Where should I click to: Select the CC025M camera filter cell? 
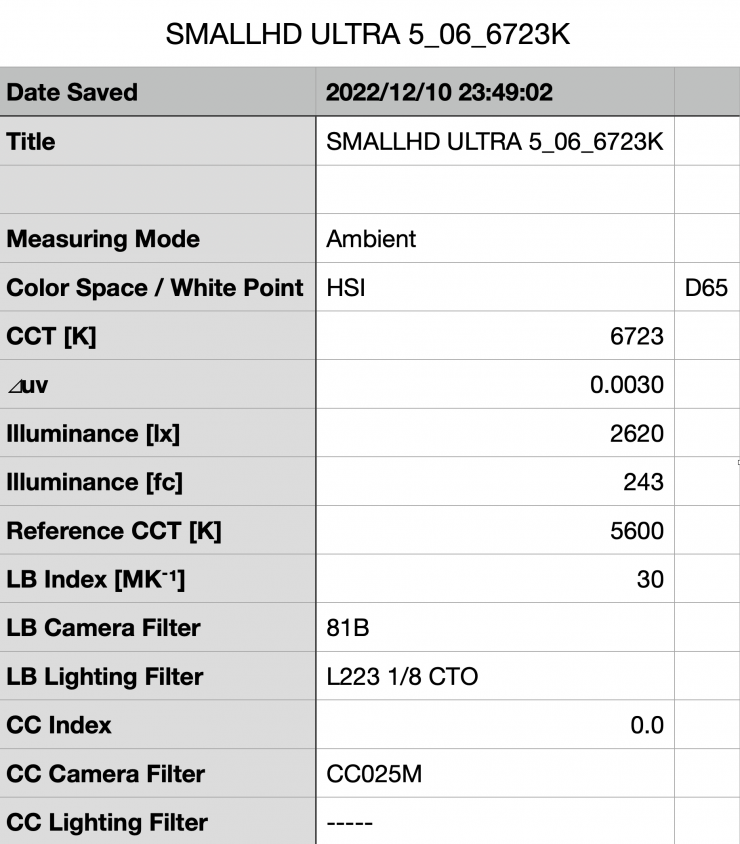click(x=366, y=774)
